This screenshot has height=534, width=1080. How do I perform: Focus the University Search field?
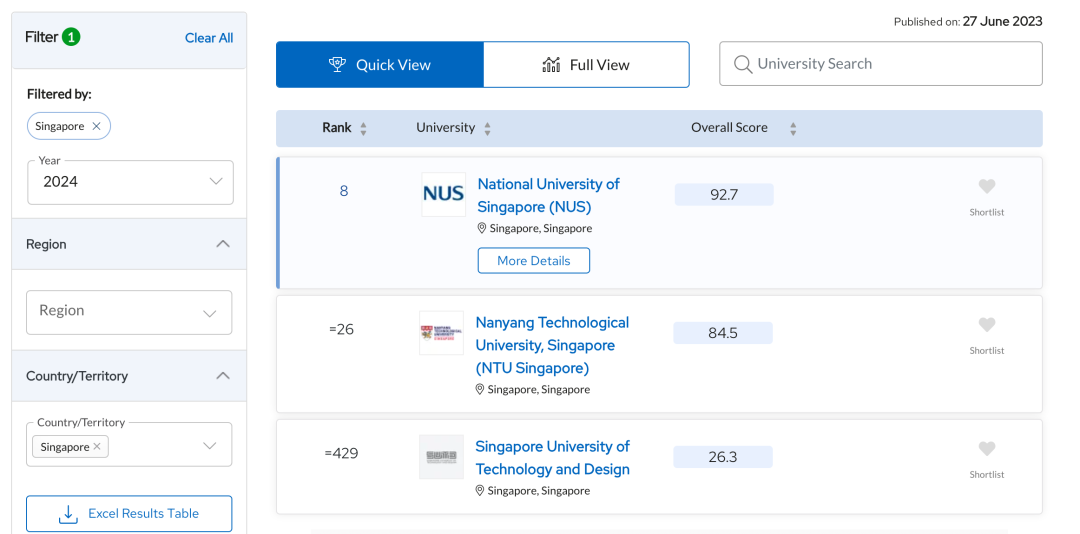pyautogui.click(x=881, y=64)
